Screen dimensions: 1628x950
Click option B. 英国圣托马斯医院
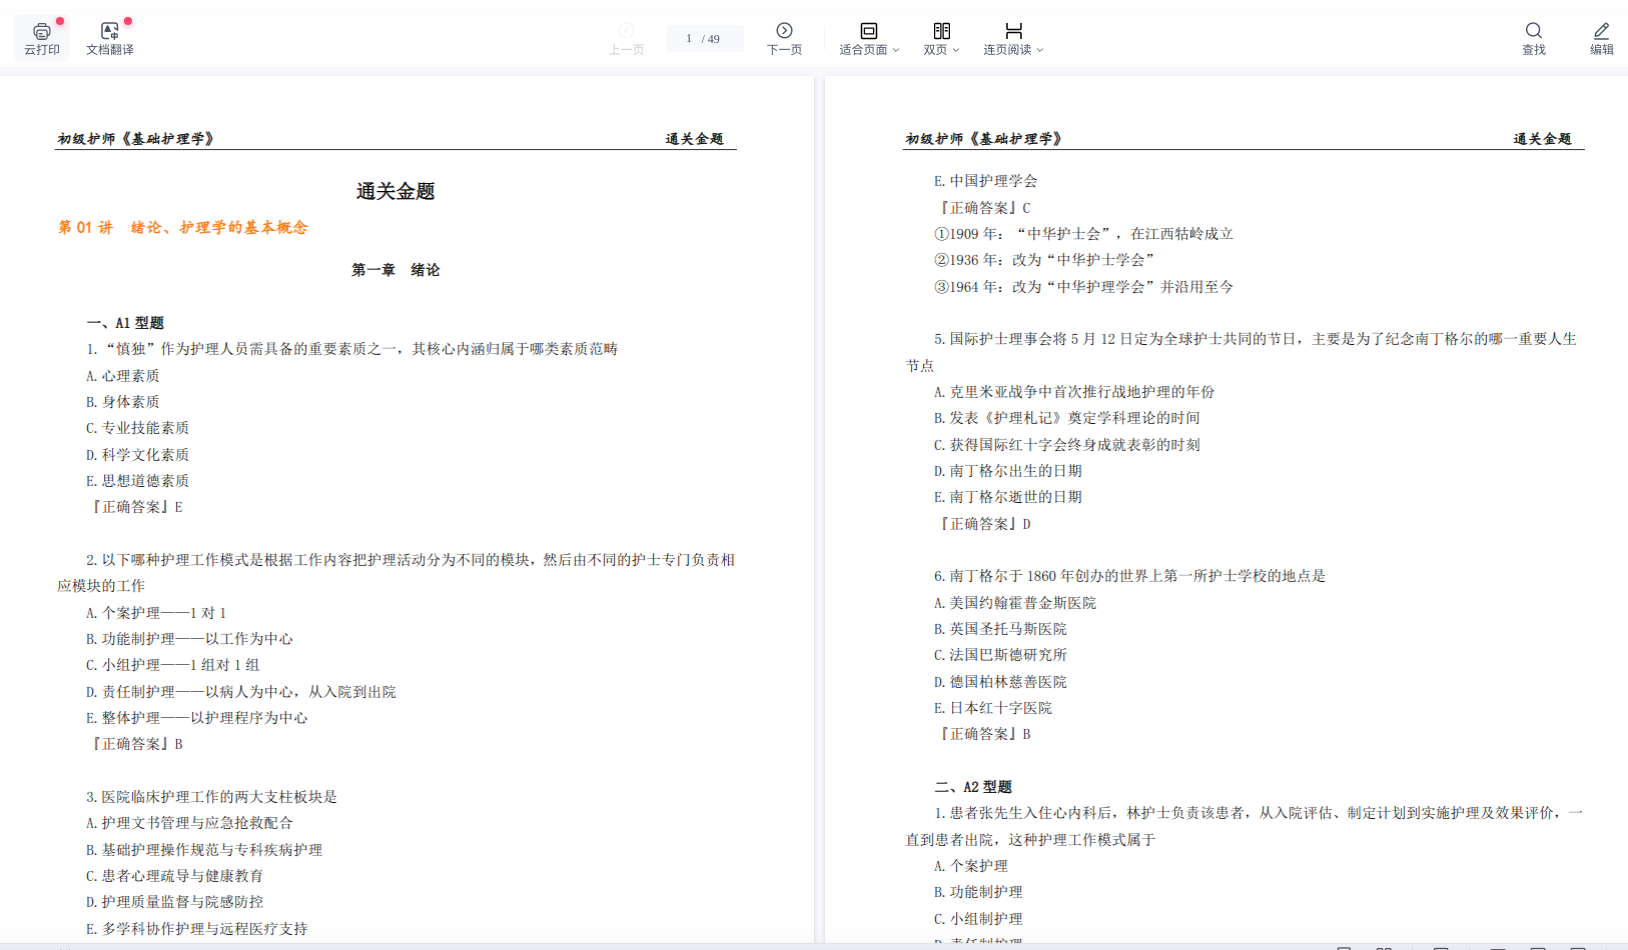pyautogui.click(x=1000, y=629)
